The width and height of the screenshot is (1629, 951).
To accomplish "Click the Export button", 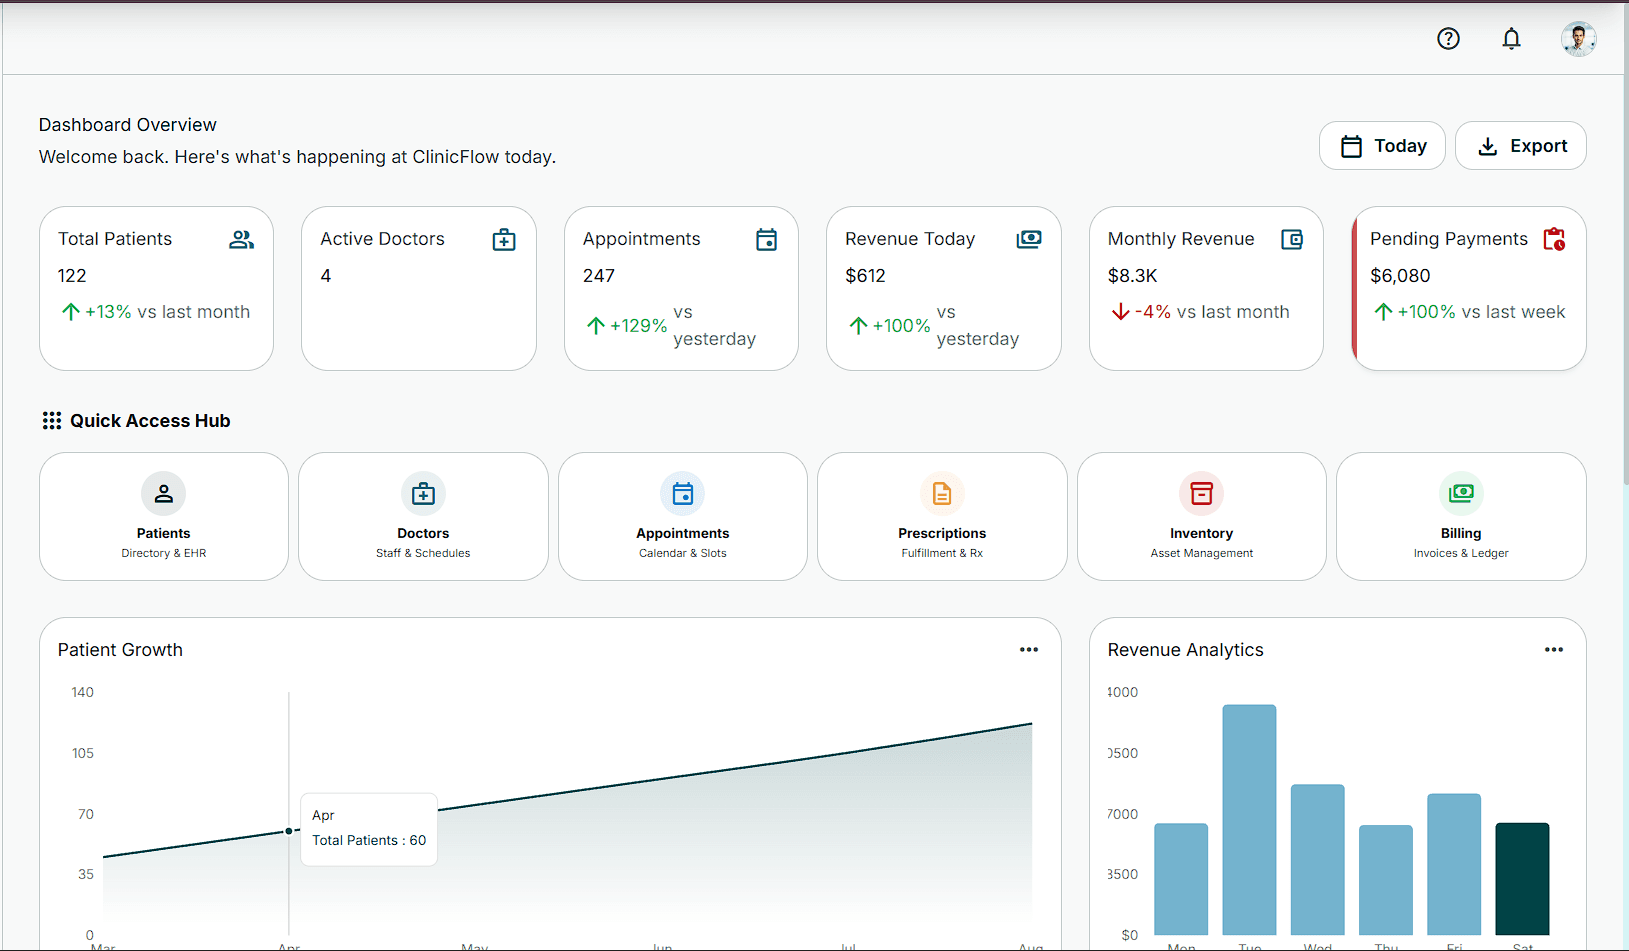I will click(1520, 146).
